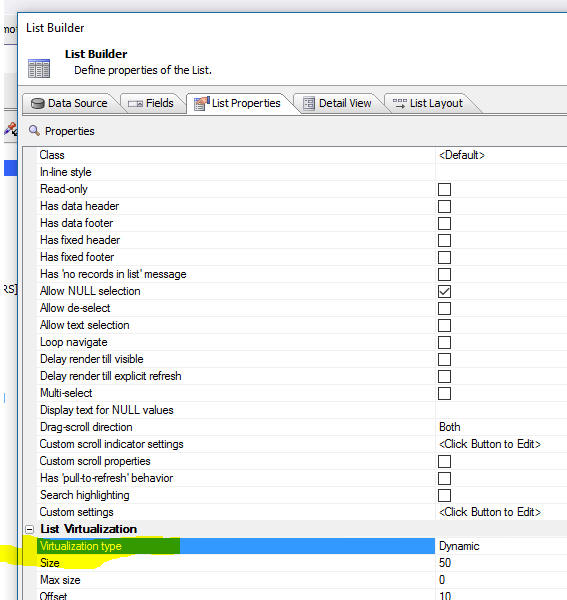Viewport: 567px width, 600px height.
Task: Click the List Properties tab icon
Action: [x=202, y=103]
